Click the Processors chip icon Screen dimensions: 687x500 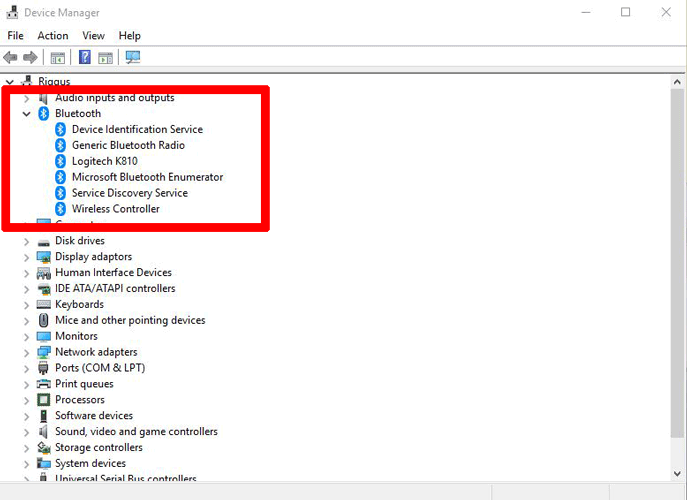coord(43,400)
